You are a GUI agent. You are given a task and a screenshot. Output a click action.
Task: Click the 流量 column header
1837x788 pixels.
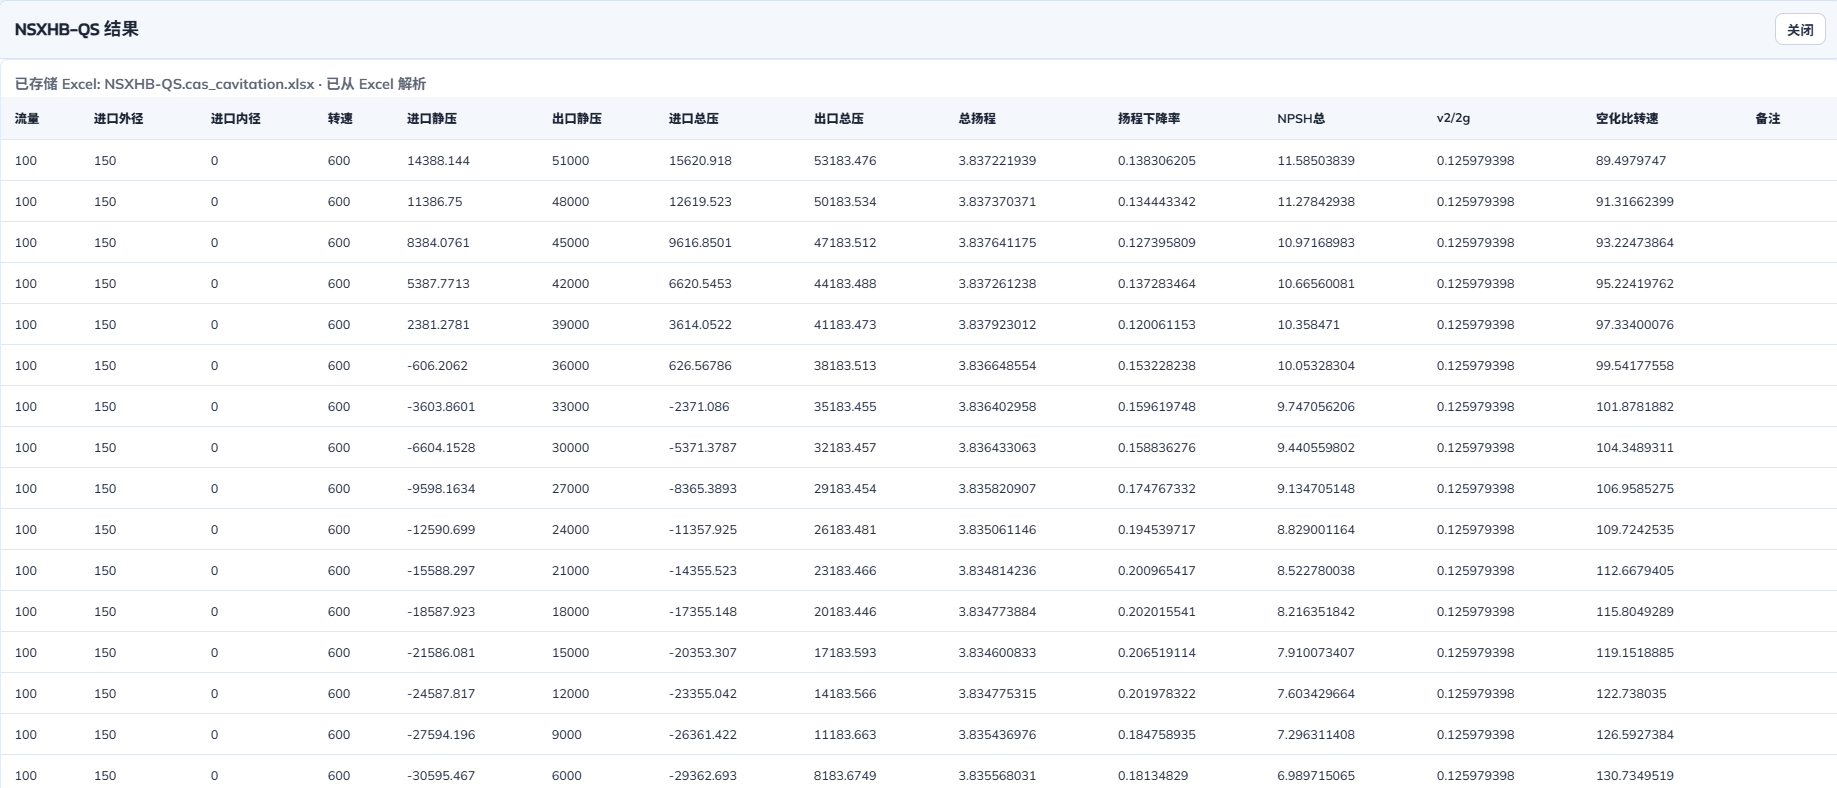coord(27,119)
